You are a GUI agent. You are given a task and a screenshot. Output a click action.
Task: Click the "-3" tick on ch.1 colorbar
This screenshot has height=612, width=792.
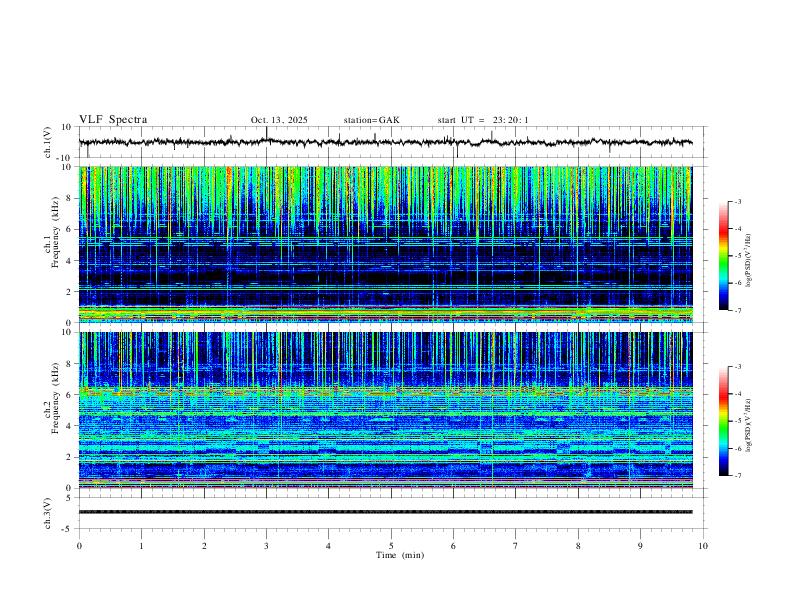(737, 201)
